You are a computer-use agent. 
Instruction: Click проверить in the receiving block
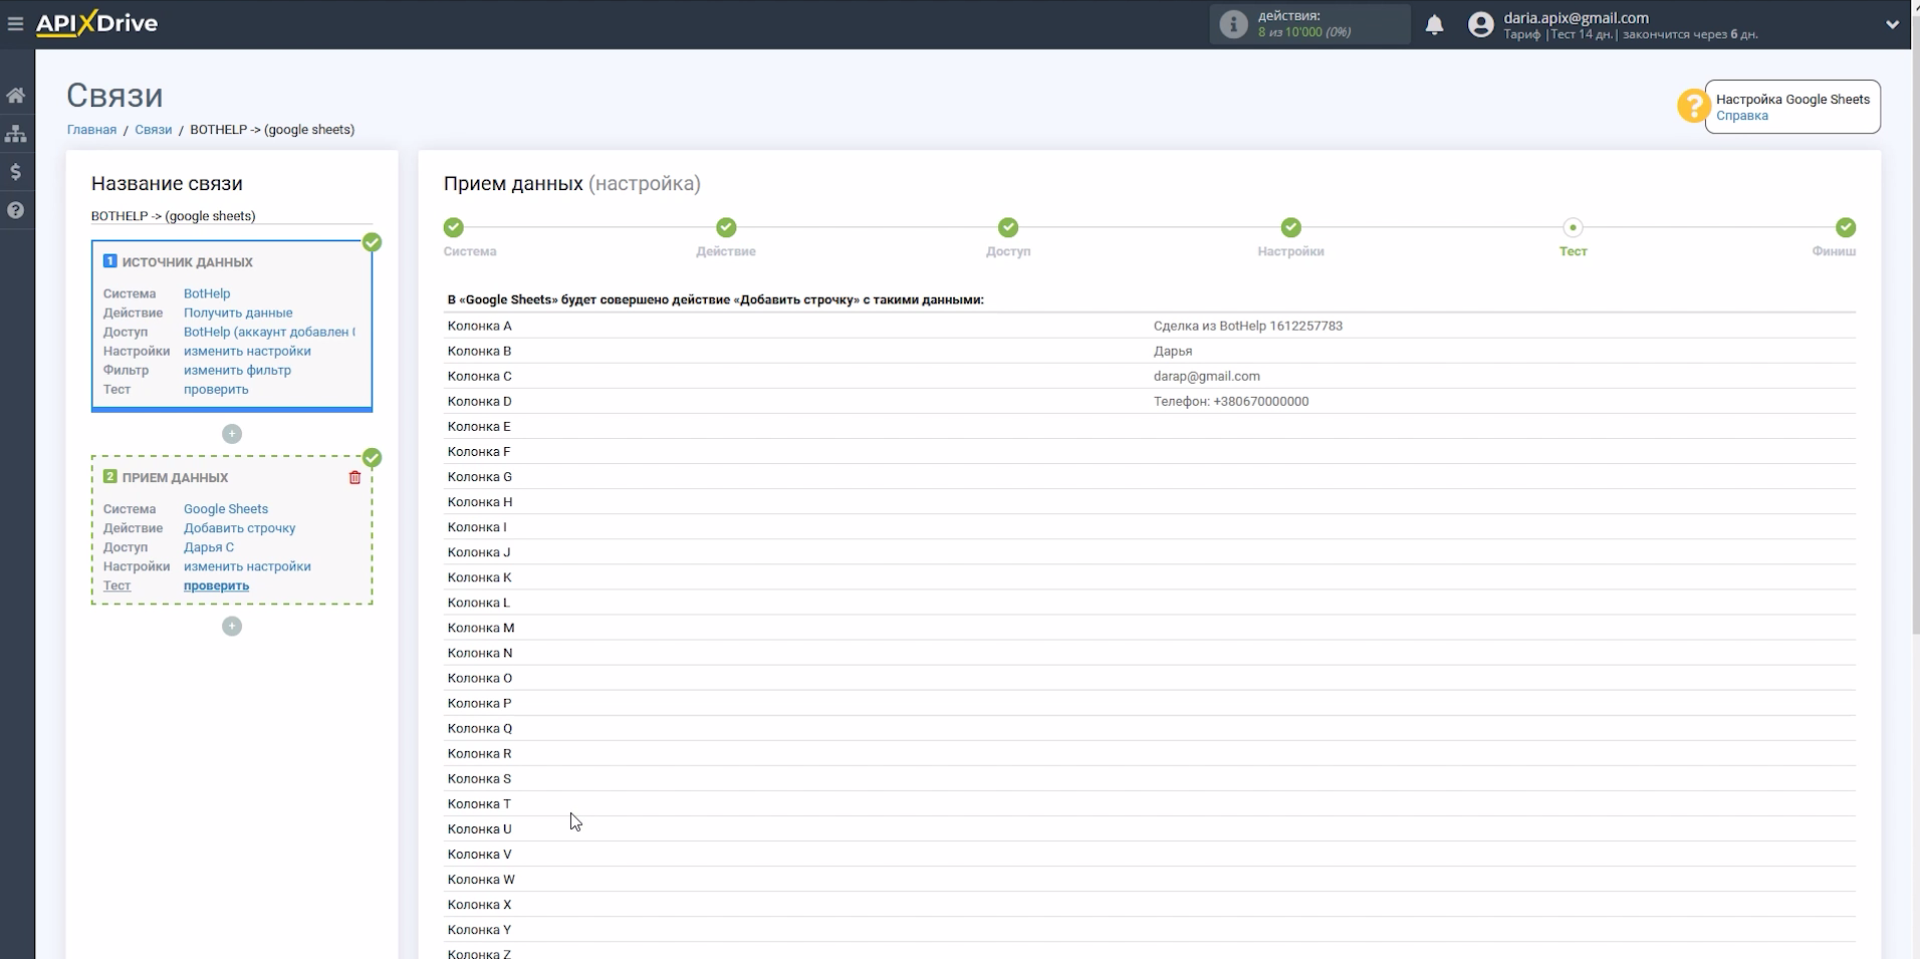[216, 586]
